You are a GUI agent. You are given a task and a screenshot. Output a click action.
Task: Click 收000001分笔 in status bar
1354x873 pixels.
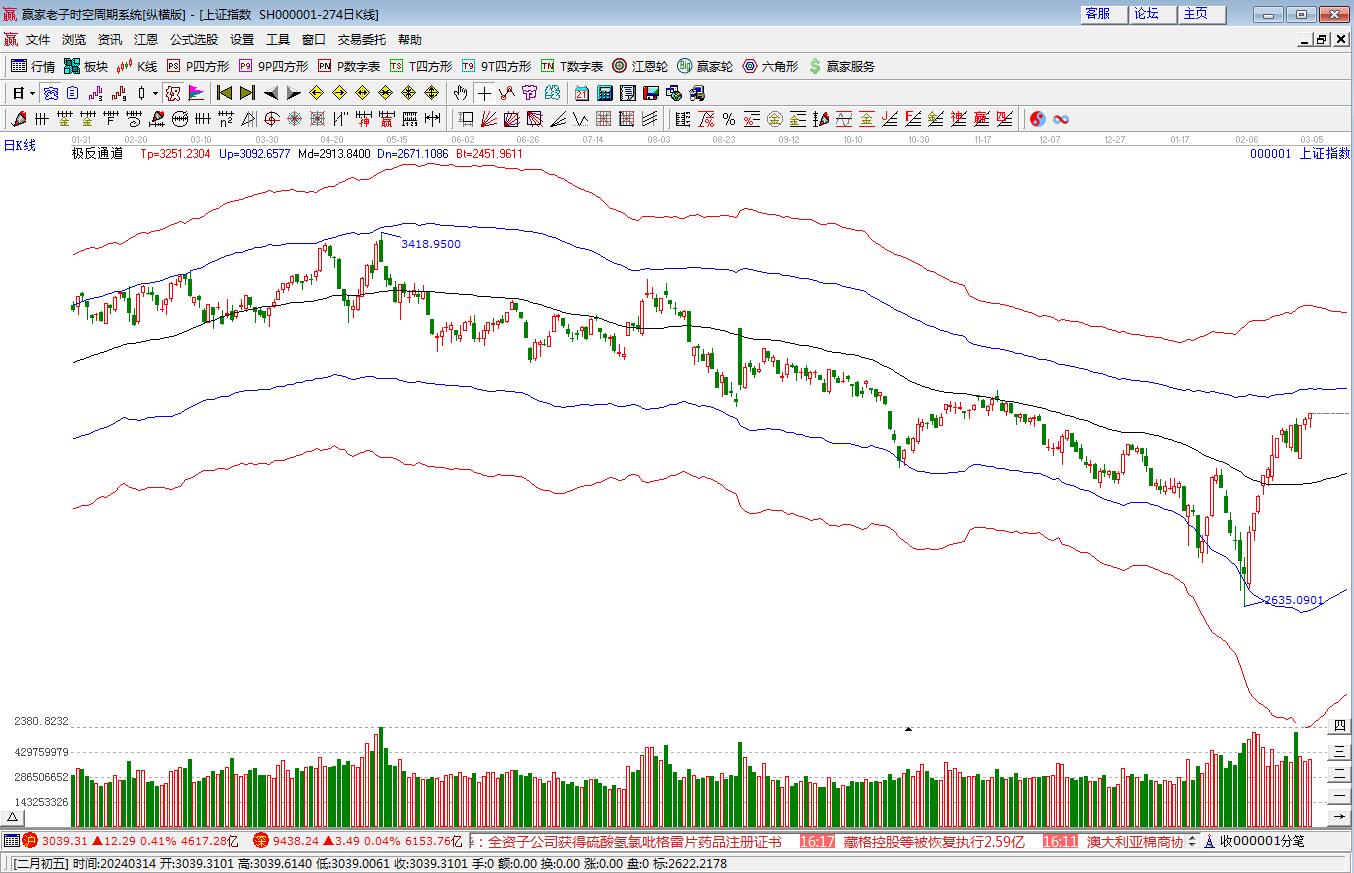[x=1262, y=842]
